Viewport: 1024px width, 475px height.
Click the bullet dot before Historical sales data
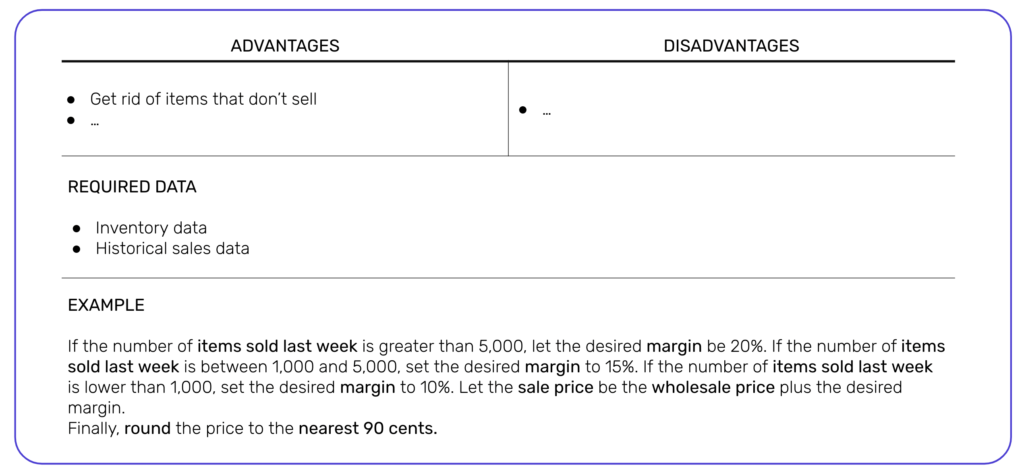point(77,250)
